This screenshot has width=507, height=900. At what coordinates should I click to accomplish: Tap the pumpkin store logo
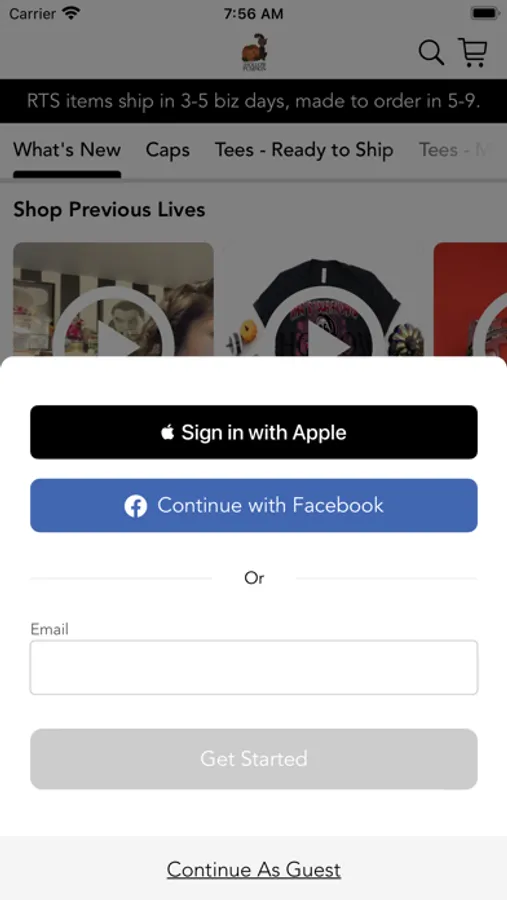pos(254,53)
